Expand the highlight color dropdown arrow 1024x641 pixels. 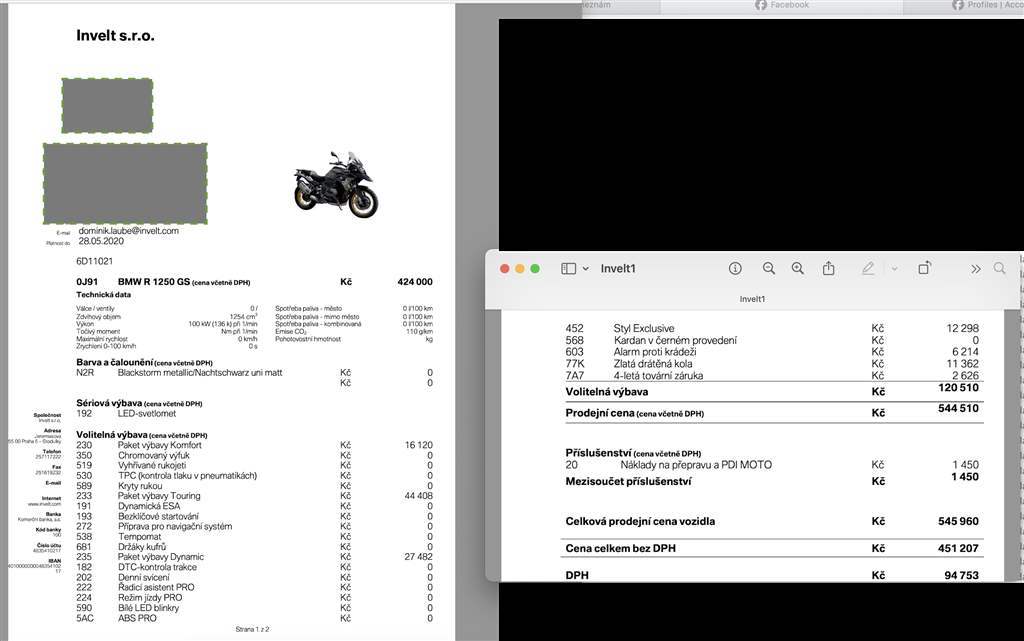coord(894,269)
